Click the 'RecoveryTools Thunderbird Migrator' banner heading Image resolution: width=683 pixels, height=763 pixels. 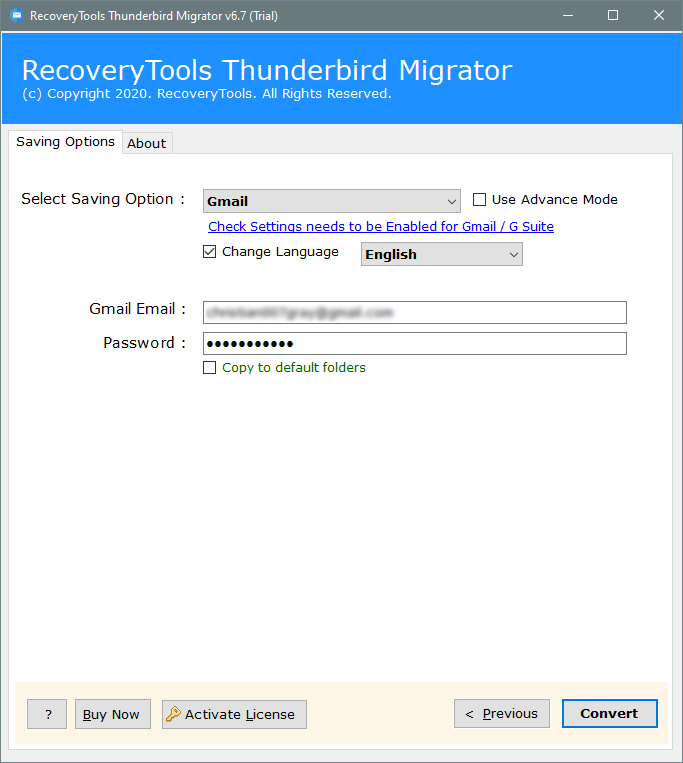click(x=267, y=70)
